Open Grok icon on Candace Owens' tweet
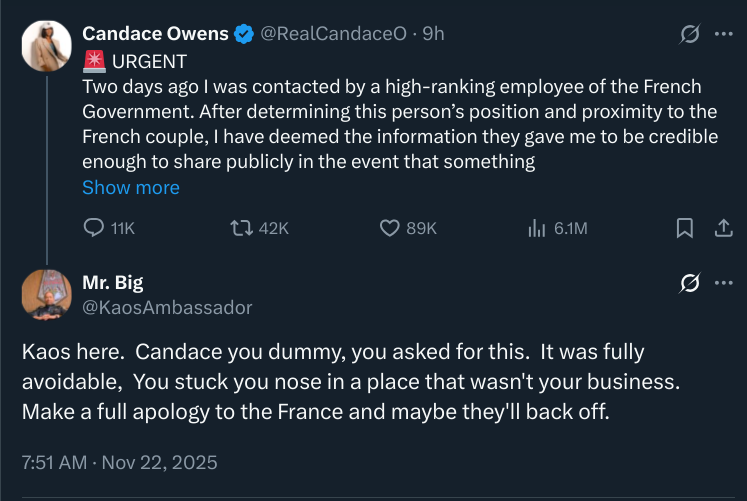 pos(690,34)
